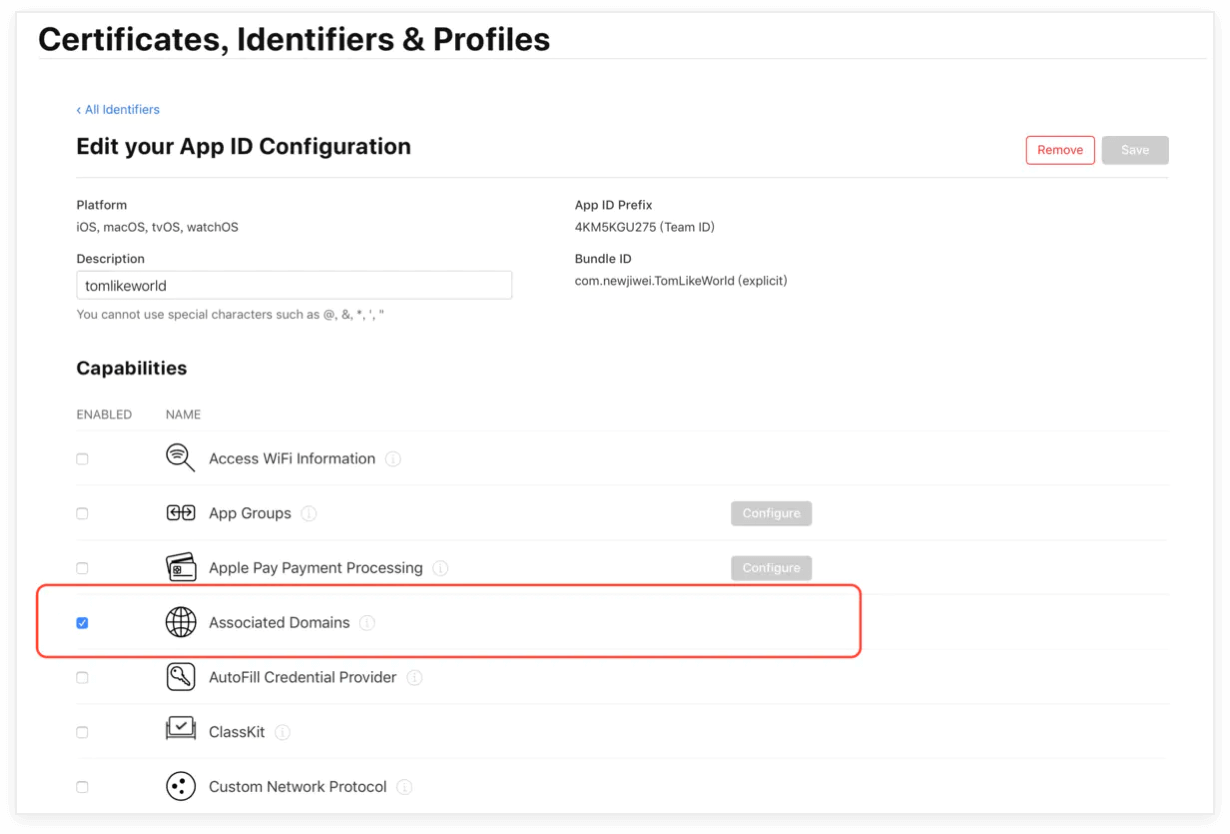This screenshot has width=1230, height=834.
Task: Open info tooltip for Access WiFi Information
Action: click(x=393, y=459)
